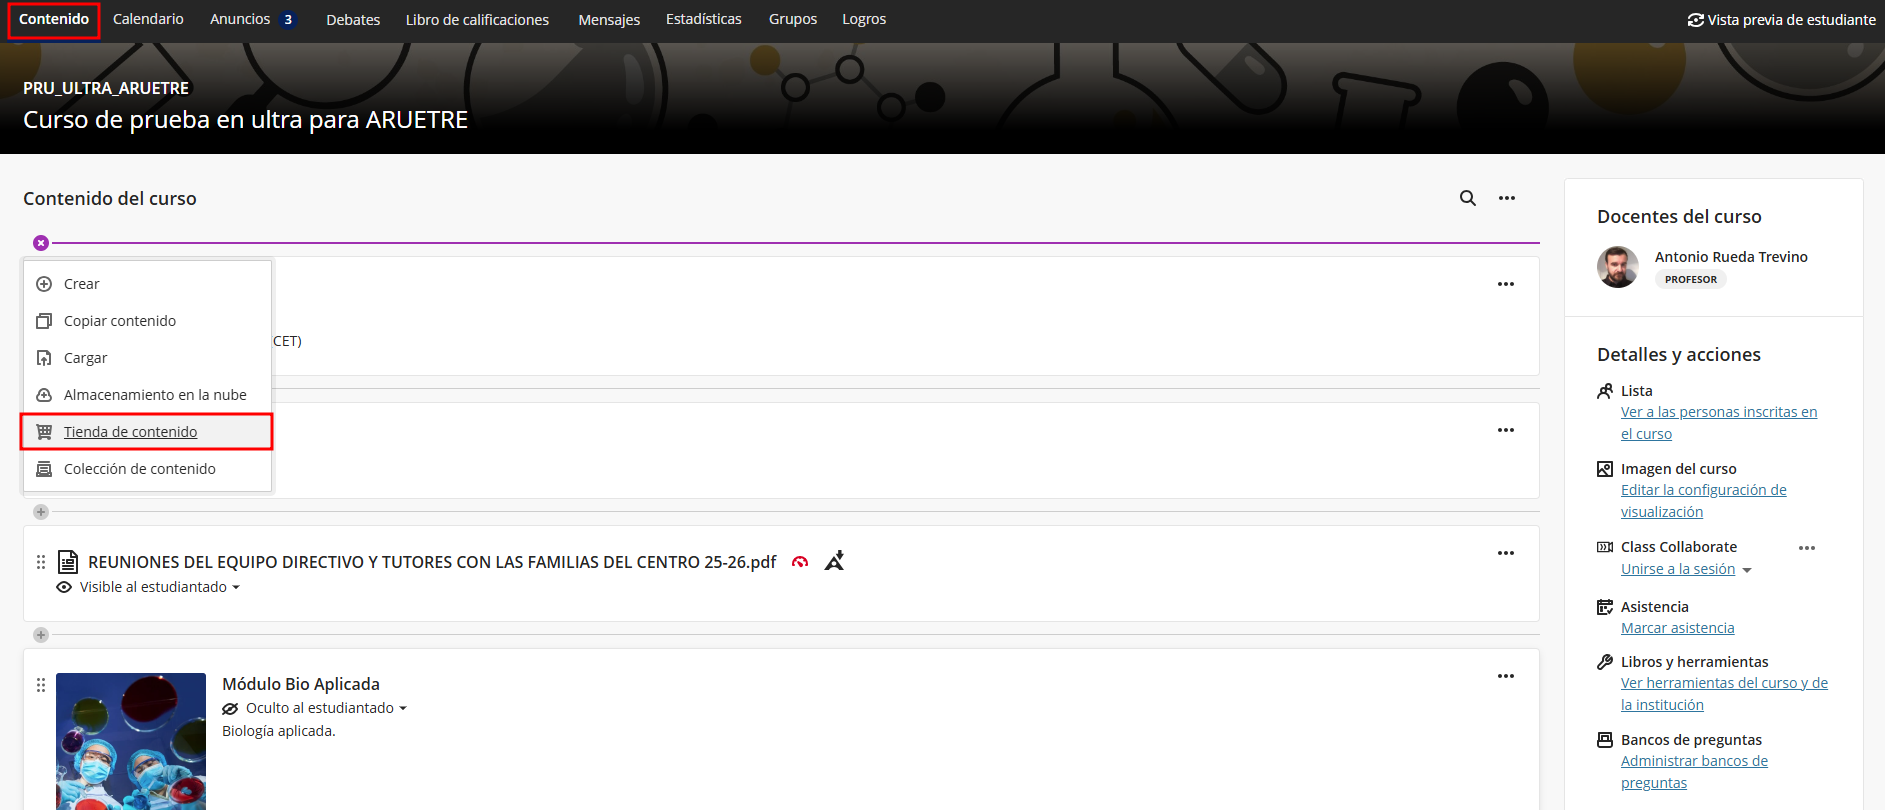Open more options for Módulo Bio Aplicada

(x=1505, y=676)
